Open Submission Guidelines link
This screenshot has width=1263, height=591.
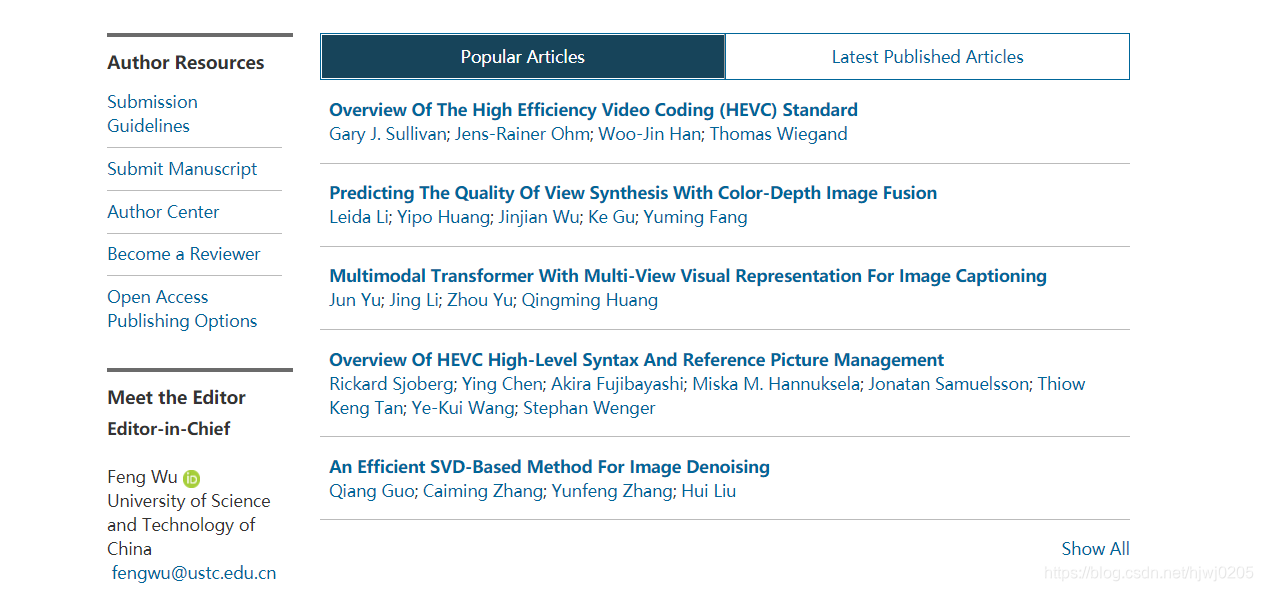click(152, 114)
